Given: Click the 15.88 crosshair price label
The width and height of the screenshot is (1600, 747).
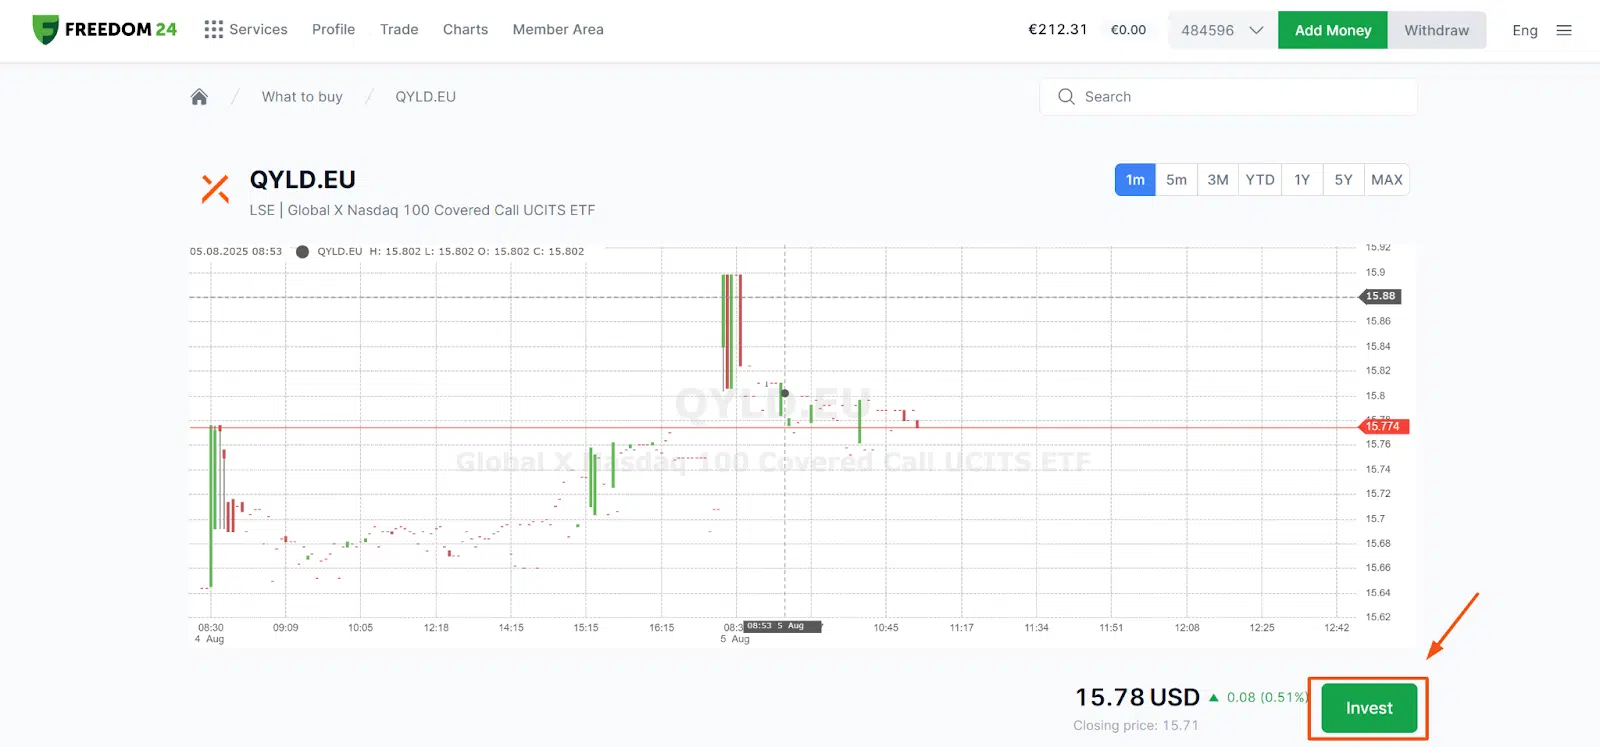Looking at the screenshot, I should pyautogui.click(x=1380, y=296).
